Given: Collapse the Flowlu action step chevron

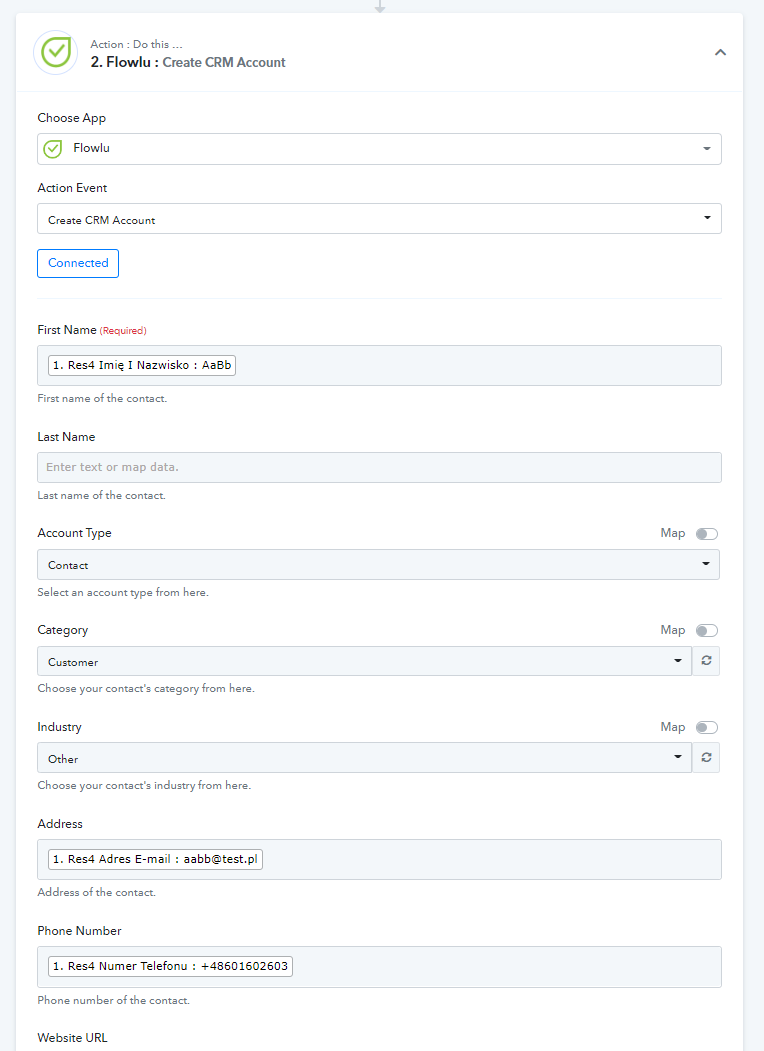Looking at the screenshot, I should coord(720,52).
